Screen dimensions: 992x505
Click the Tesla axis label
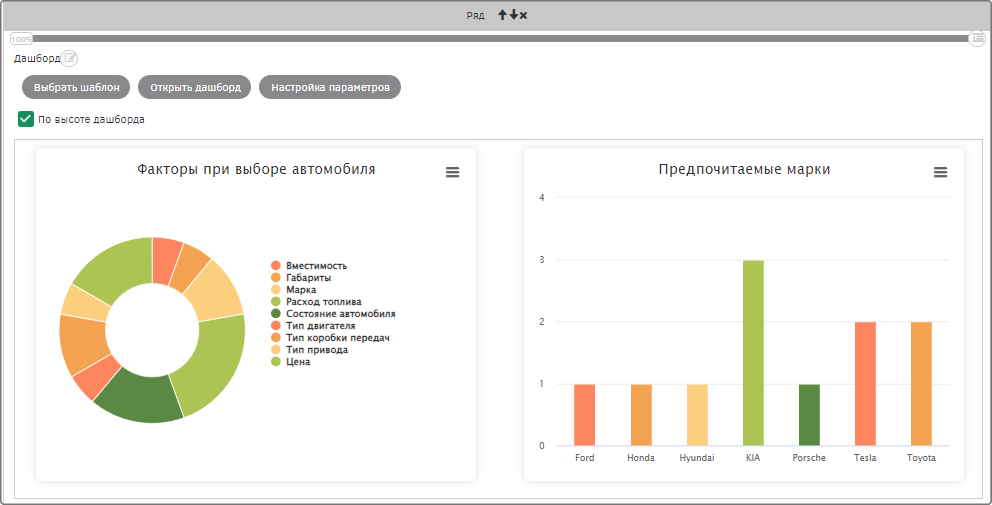(x=865, y=458)
